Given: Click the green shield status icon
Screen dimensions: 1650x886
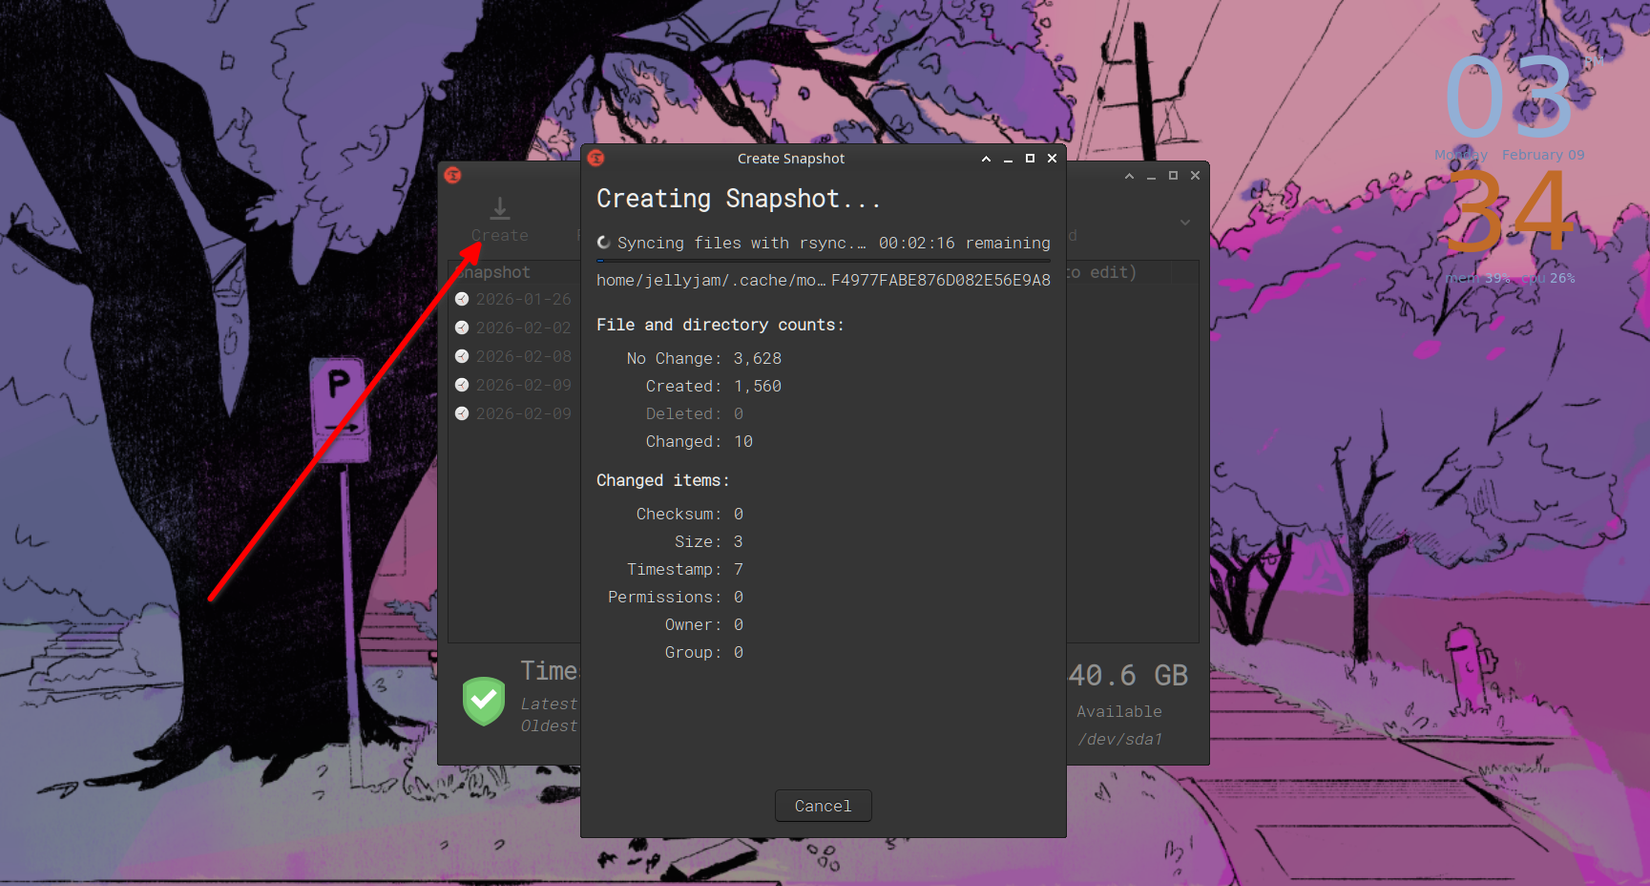Looking at the screenshot, I should (484, 700).
